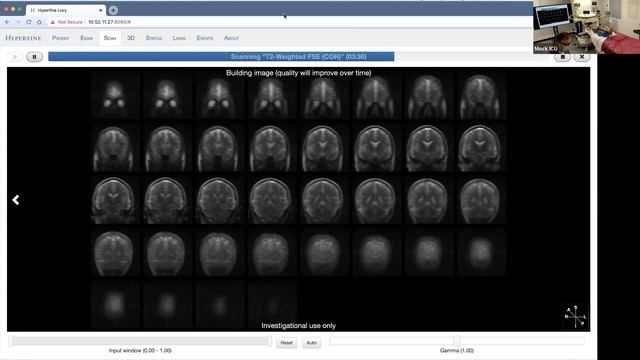Screen dimensions: 640x360
Task: Open the 3D tab
Action: click(131, 38)
